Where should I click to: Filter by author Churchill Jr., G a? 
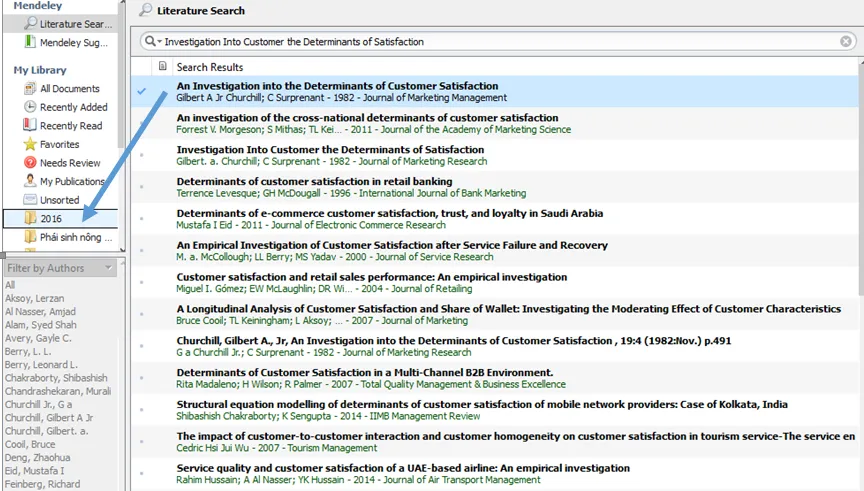[38, 404]
